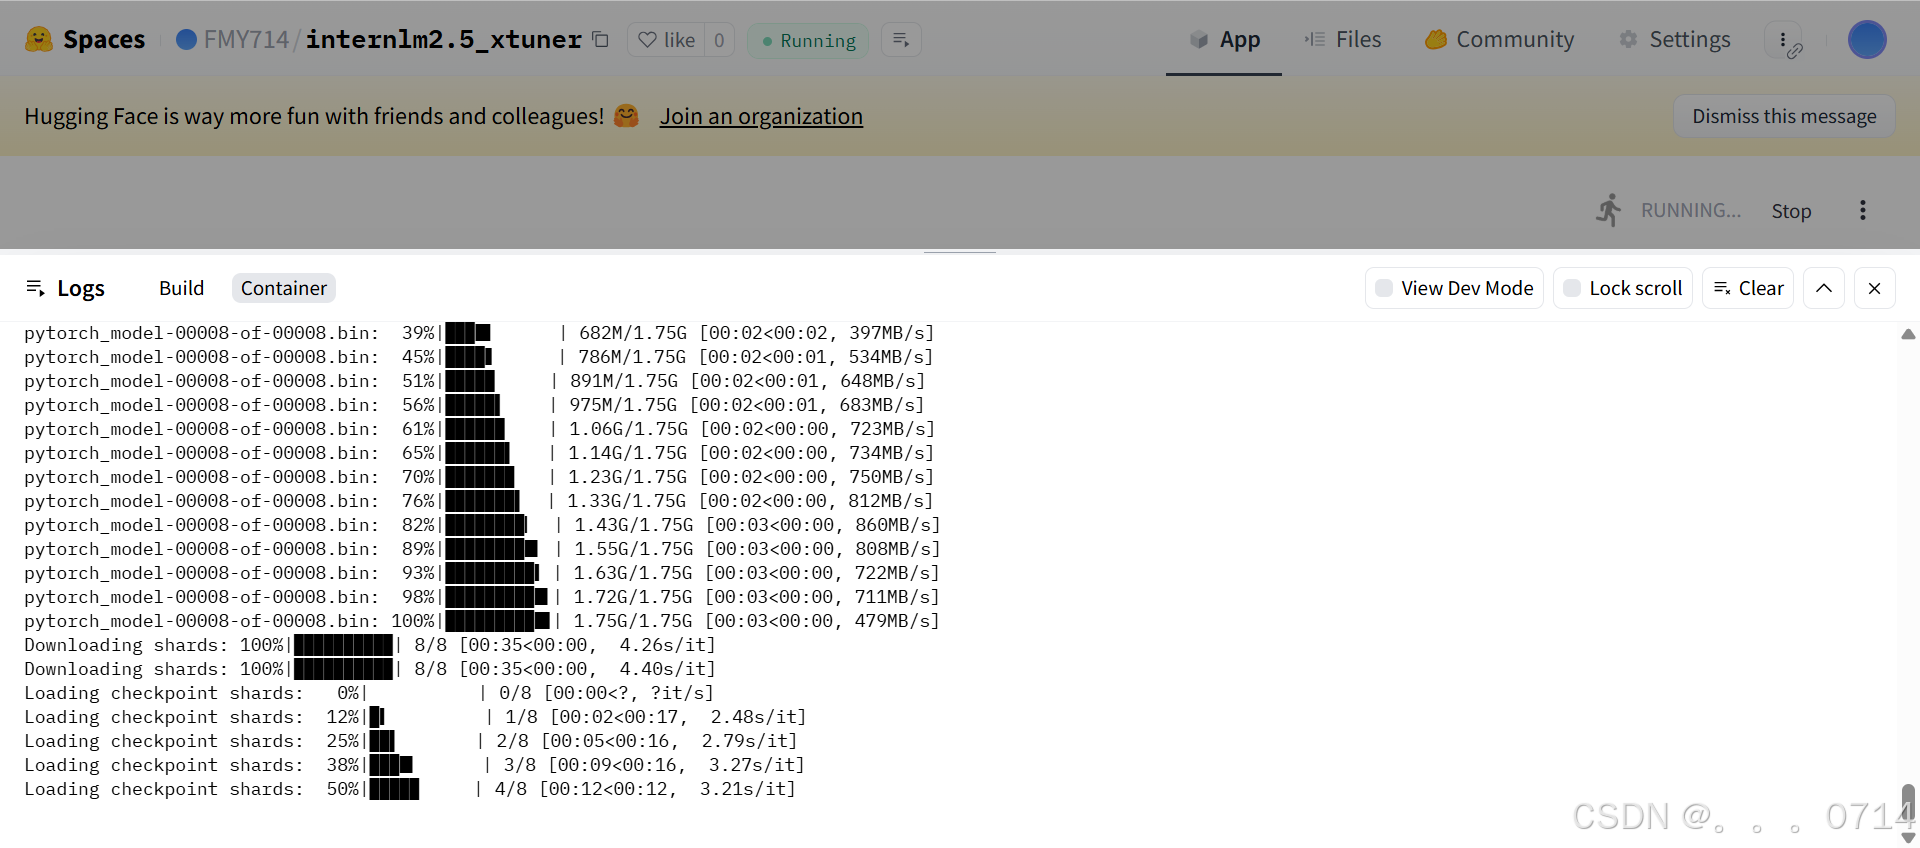Click the log line showing 39% progress

point(480,333)
